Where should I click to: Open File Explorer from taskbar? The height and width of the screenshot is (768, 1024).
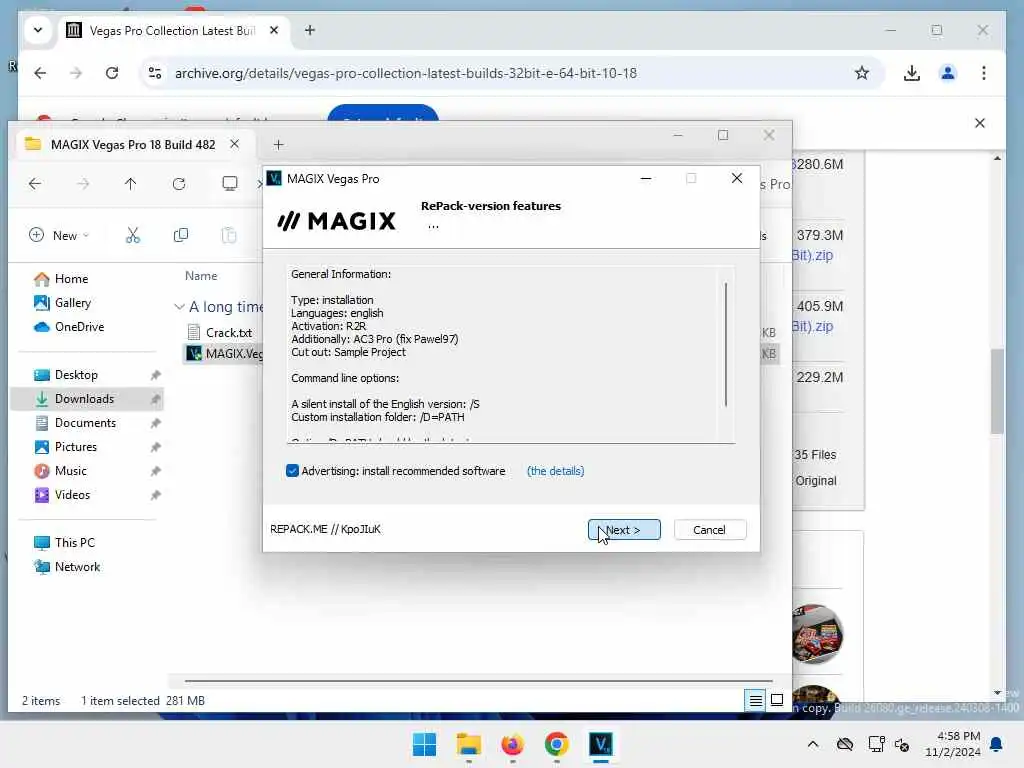(x=468, y=744)
